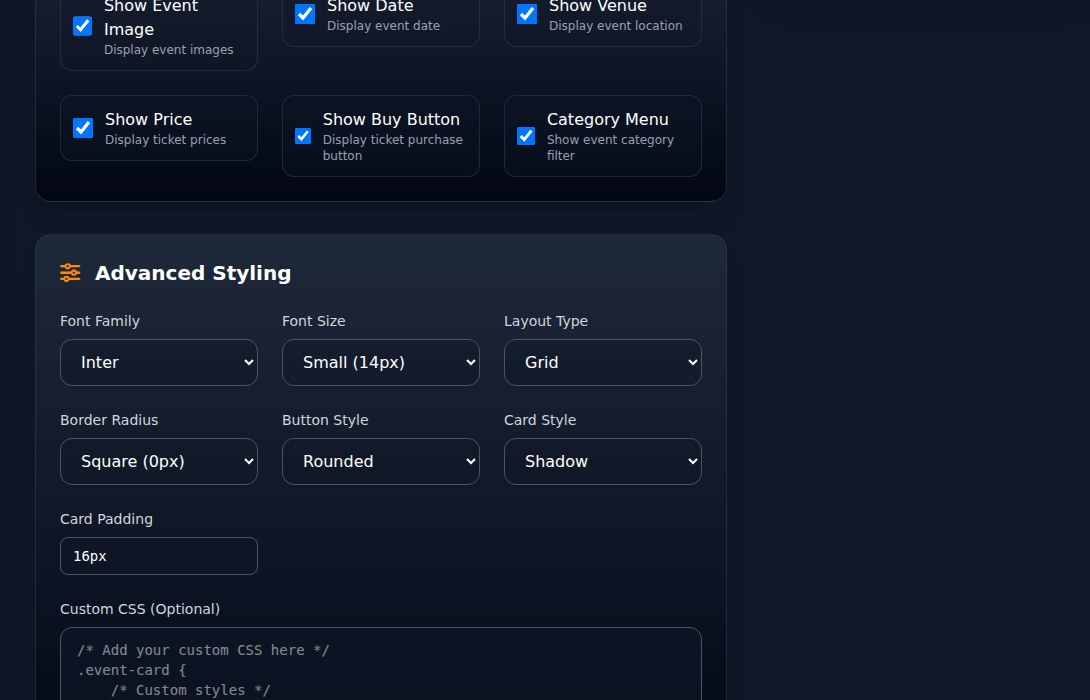
Task: Click the Border Radius label
Action: tap(109, 420)
